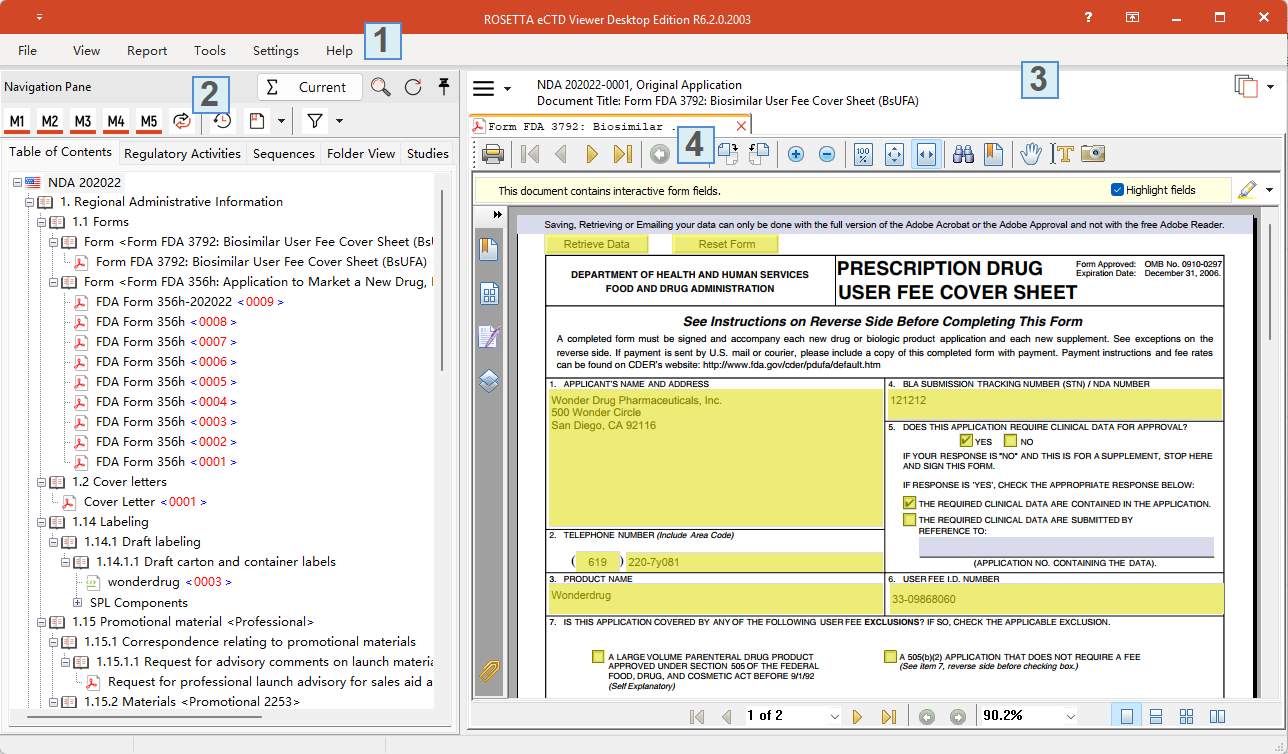Collapse 1.2 Cover letters node
This screenshot has width=1288, height=754.
coord(42,482)
